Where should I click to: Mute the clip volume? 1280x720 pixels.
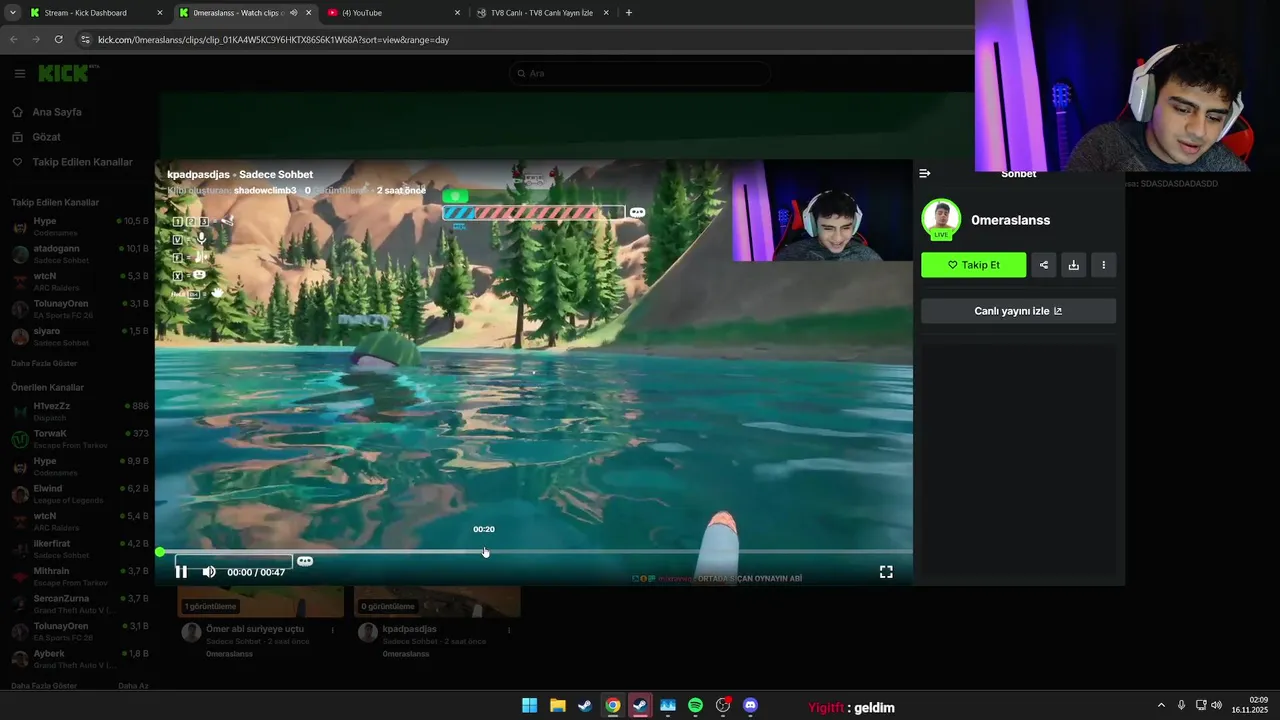[209, 572]
